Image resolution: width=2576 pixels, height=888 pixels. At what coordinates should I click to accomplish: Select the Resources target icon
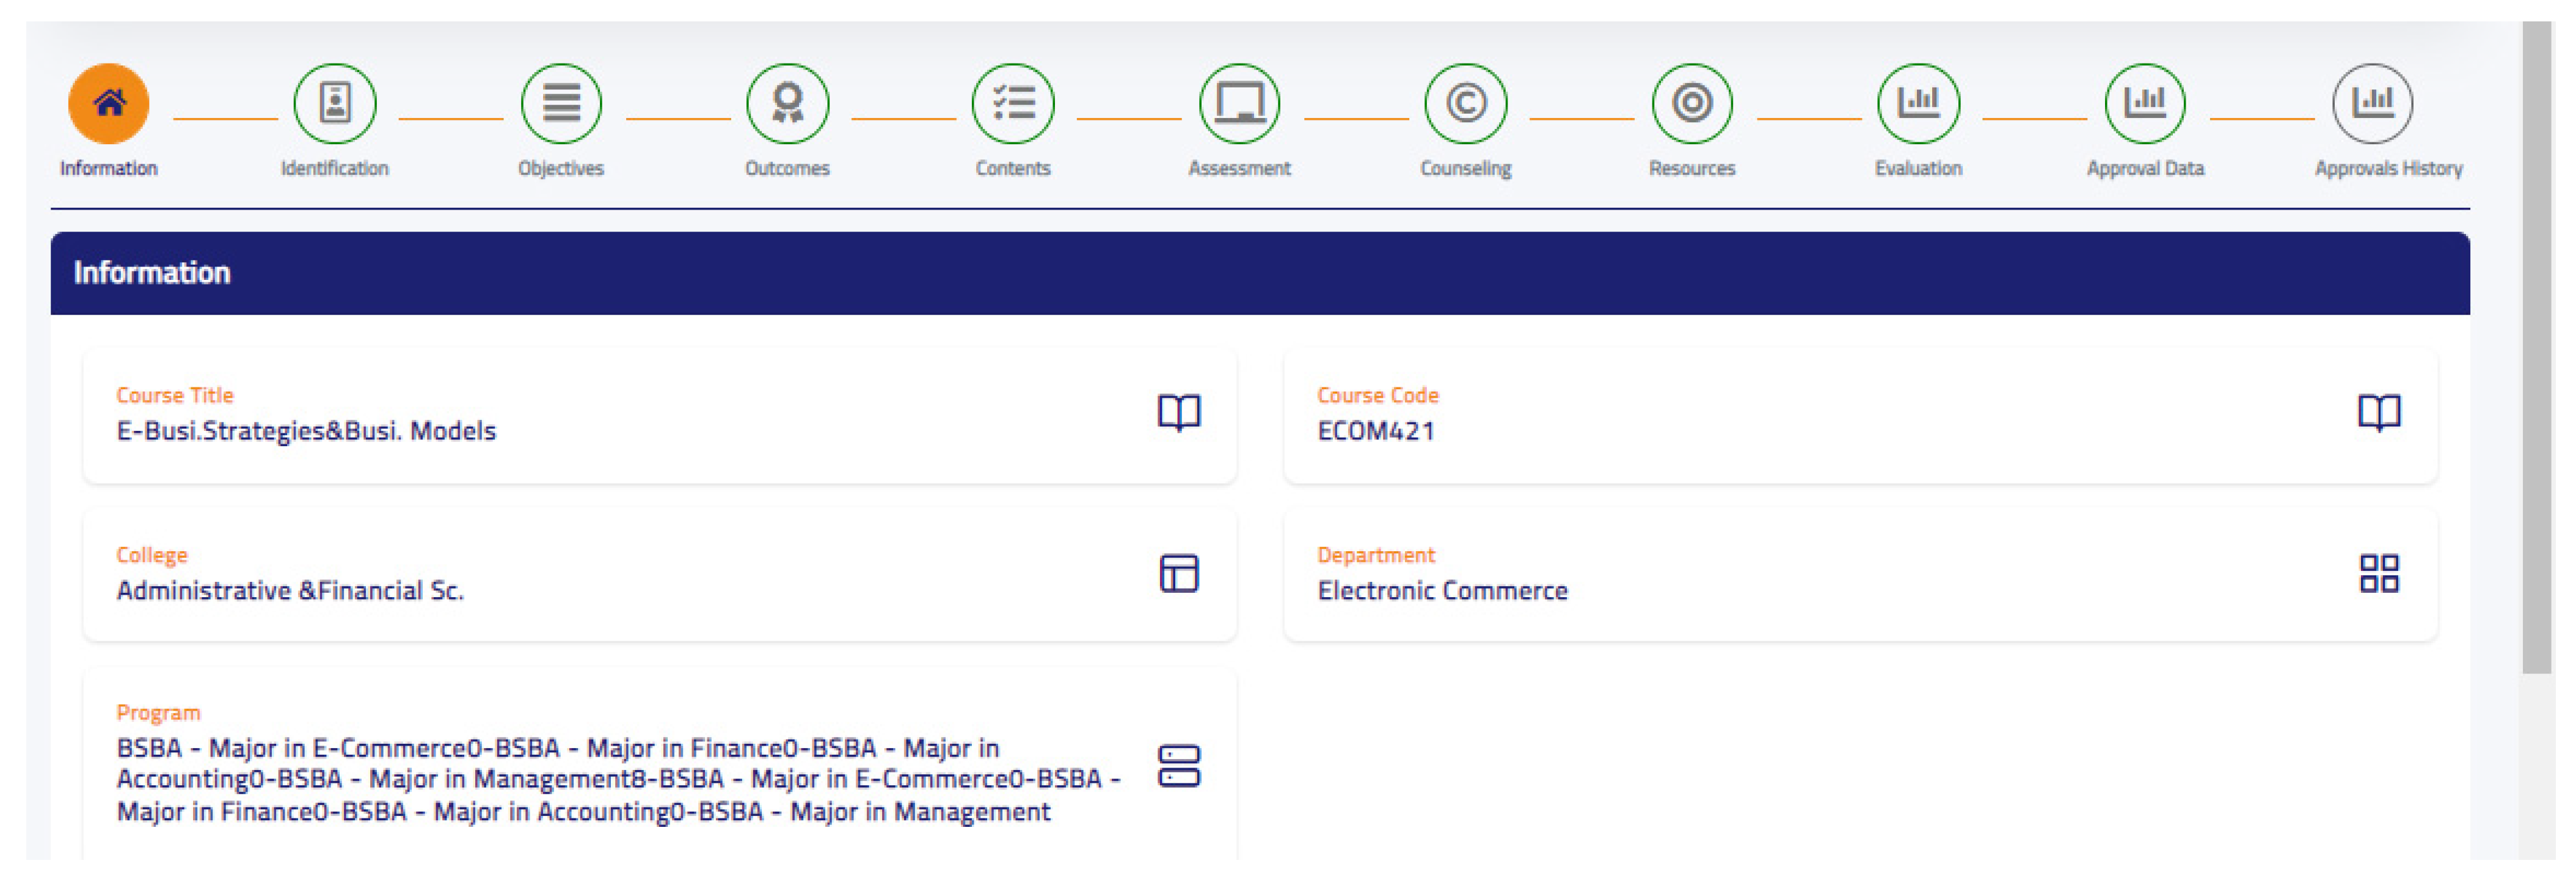coord(1692,103)
